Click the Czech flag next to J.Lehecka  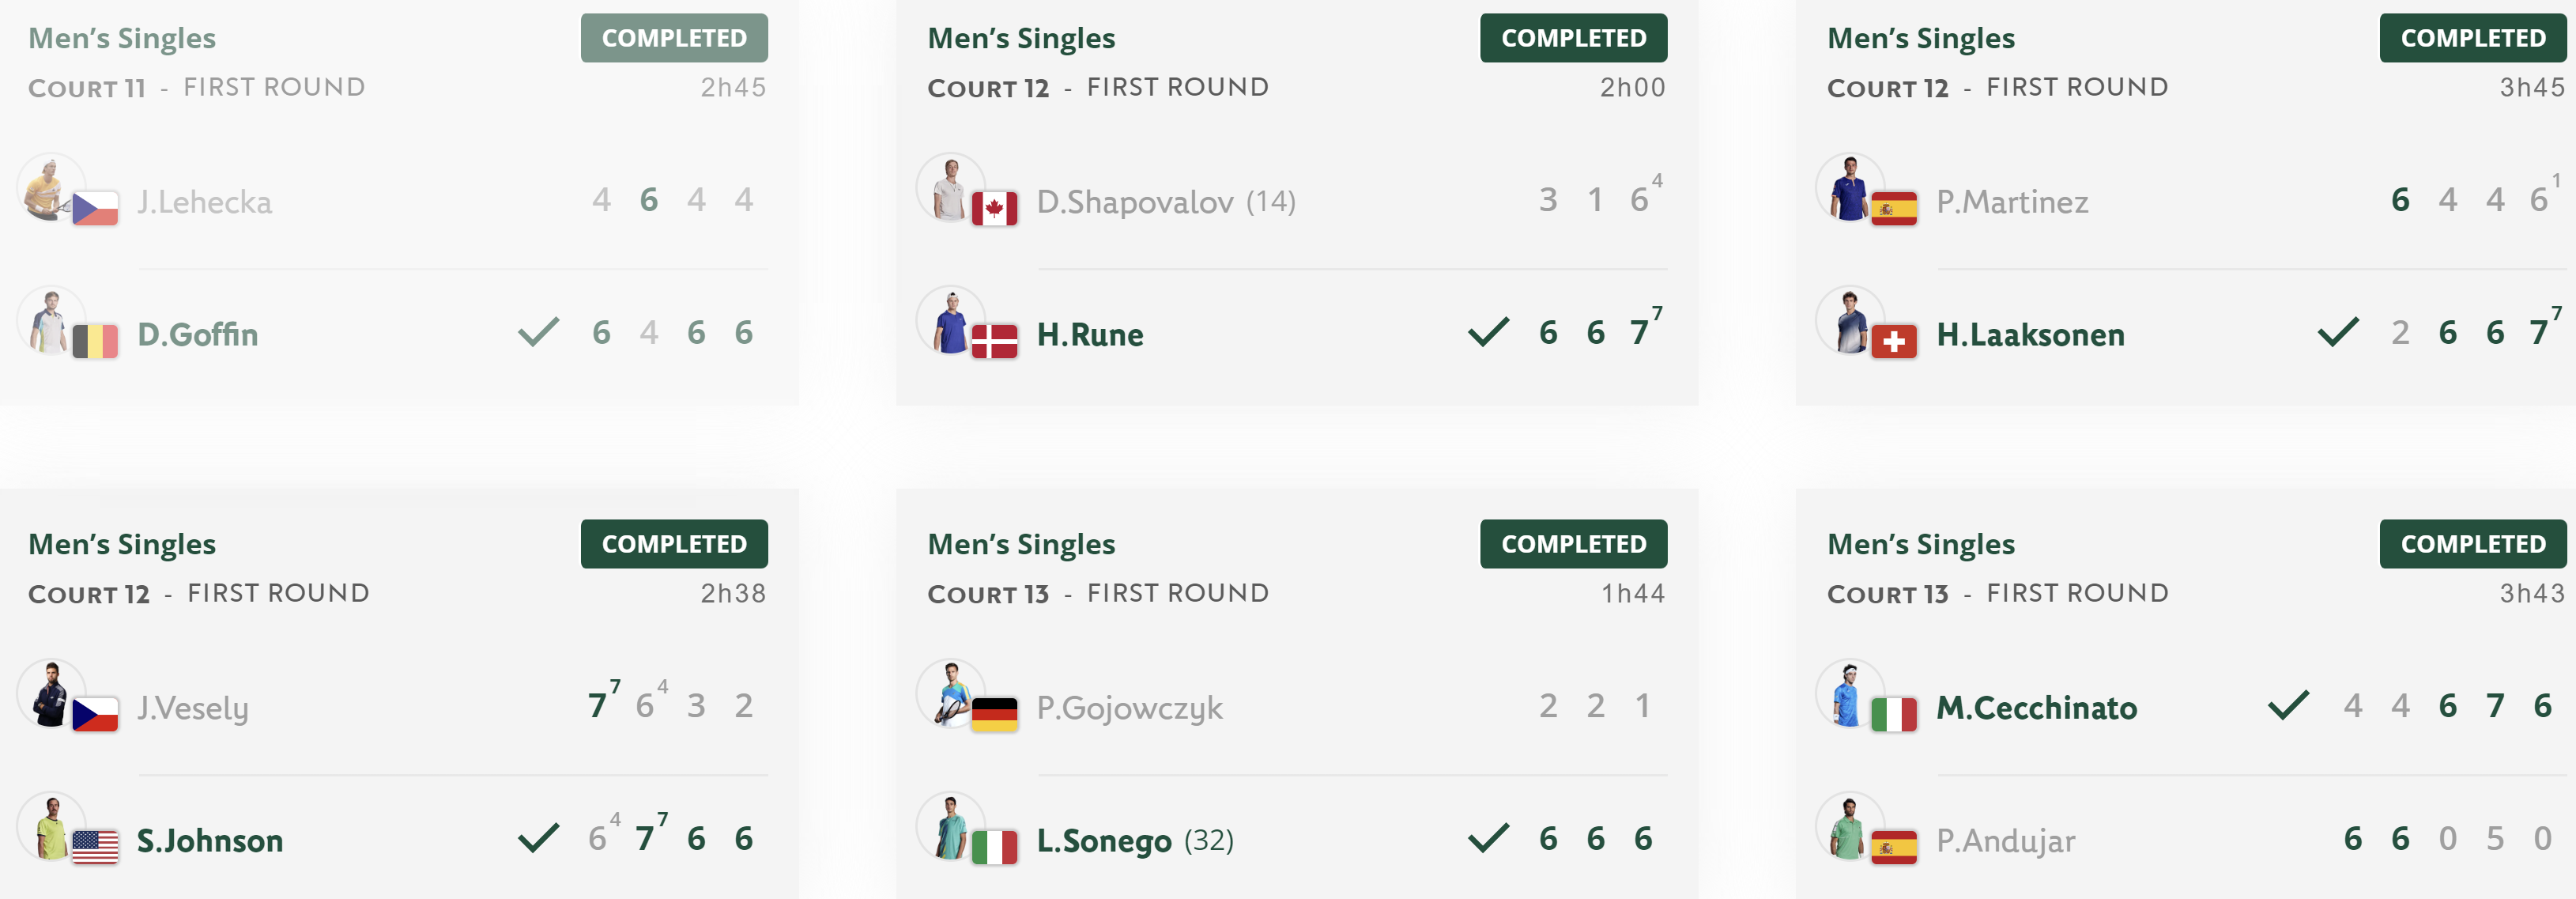95,208
